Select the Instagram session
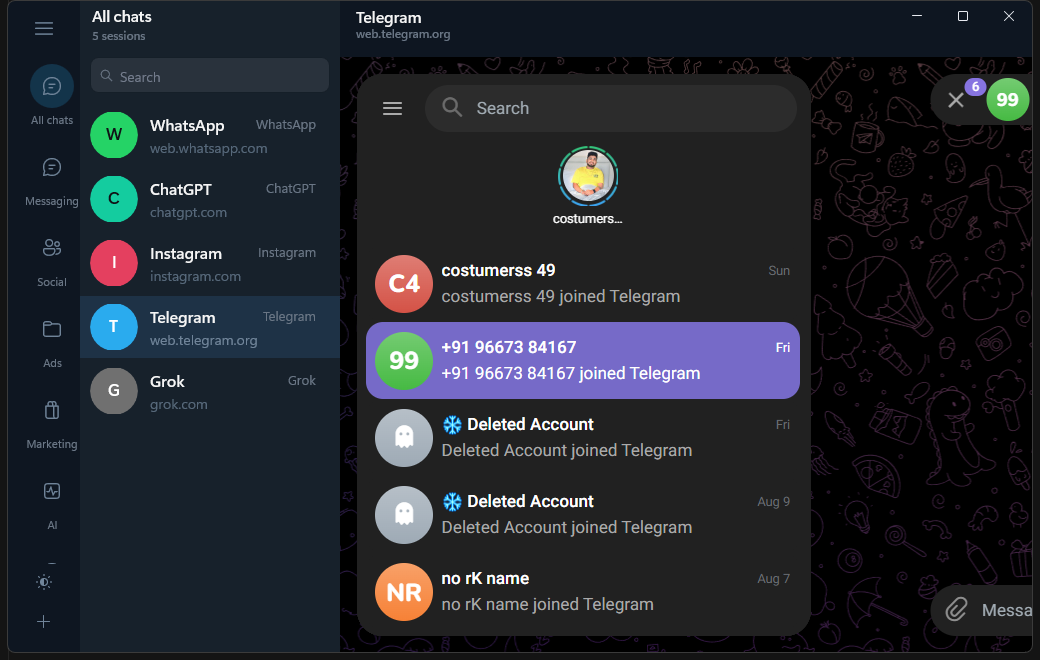This screenshot has height=660, width=1040. click(210, 263)
